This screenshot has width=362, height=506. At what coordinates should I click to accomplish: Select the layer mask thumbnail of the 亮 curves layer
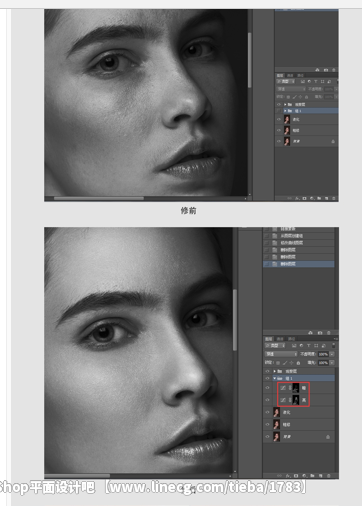coord(296,400)
